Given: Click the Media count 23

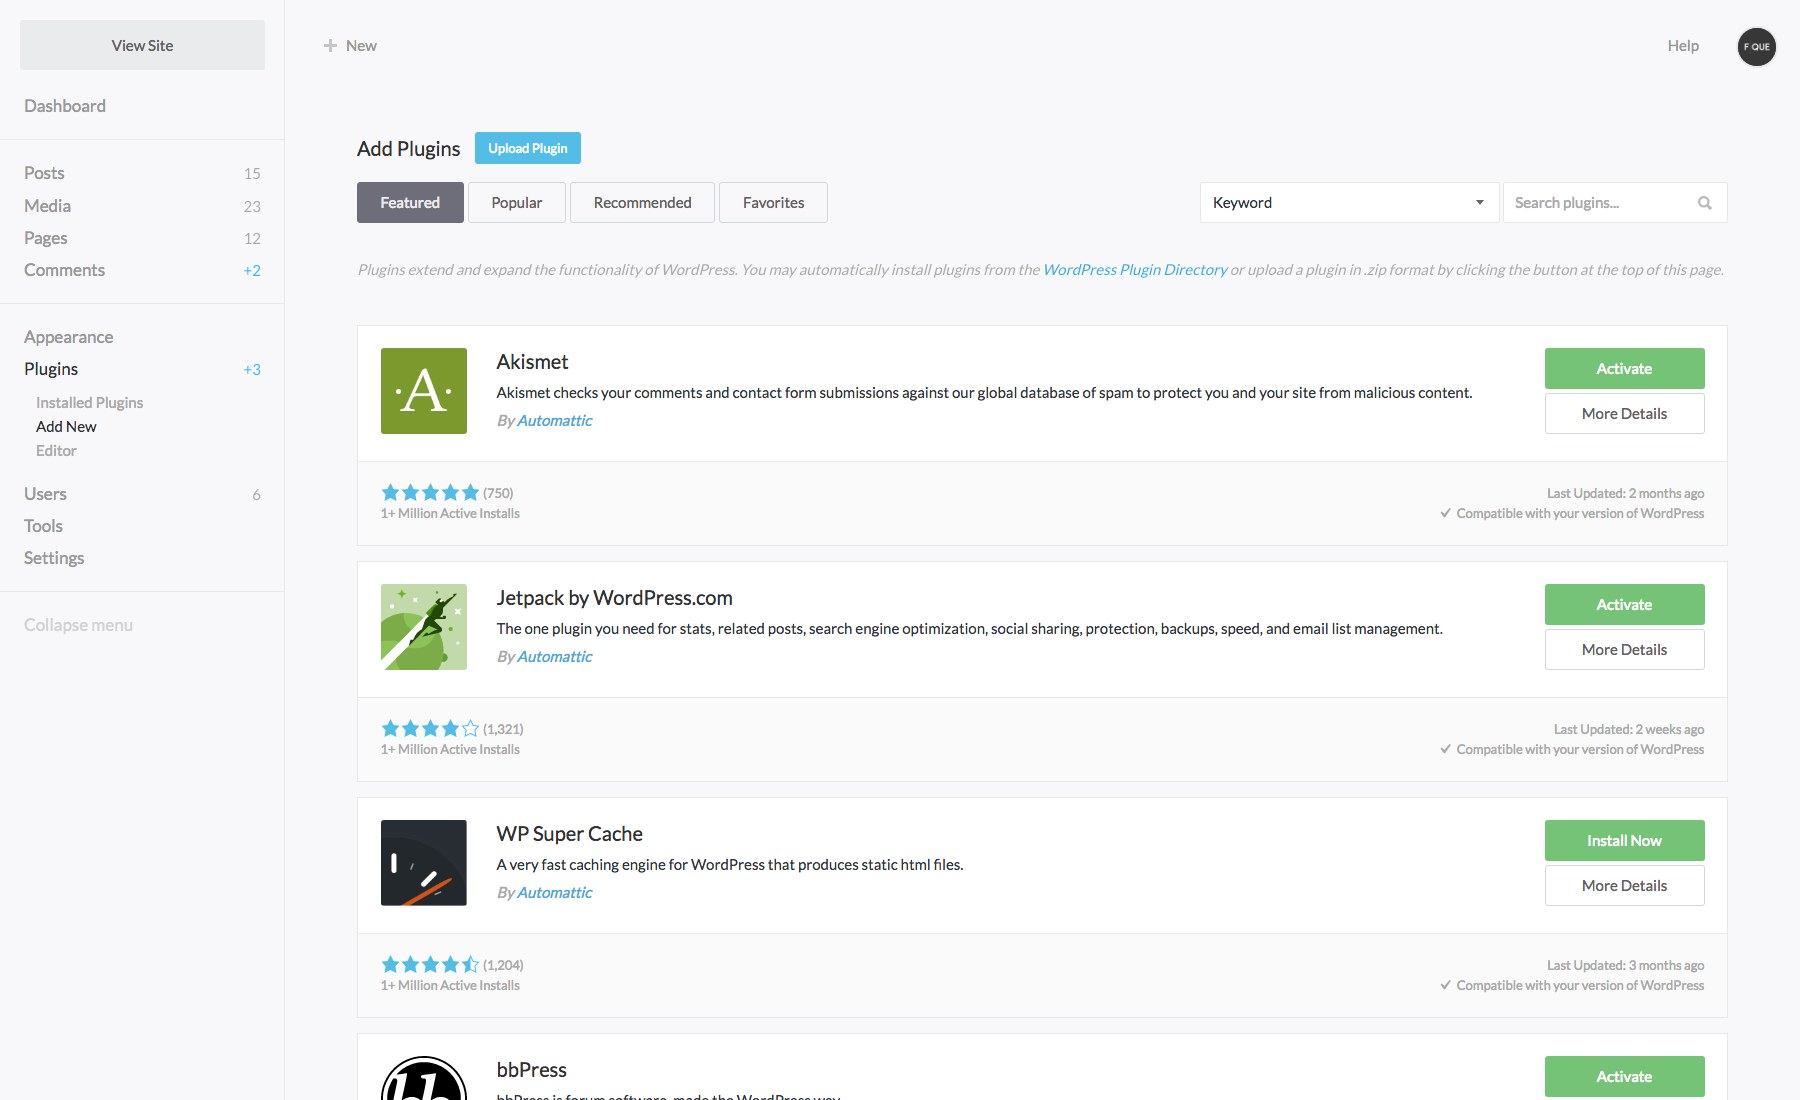Looking at the screenshot, I should 252,207.
